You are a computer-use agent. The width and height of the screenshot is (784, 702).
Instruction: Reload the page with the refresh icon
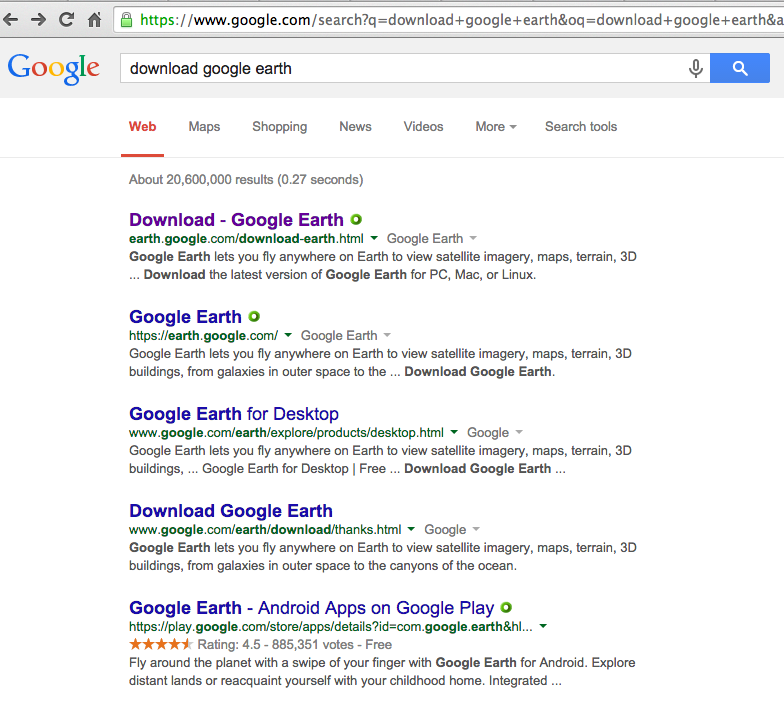[66, 20]
